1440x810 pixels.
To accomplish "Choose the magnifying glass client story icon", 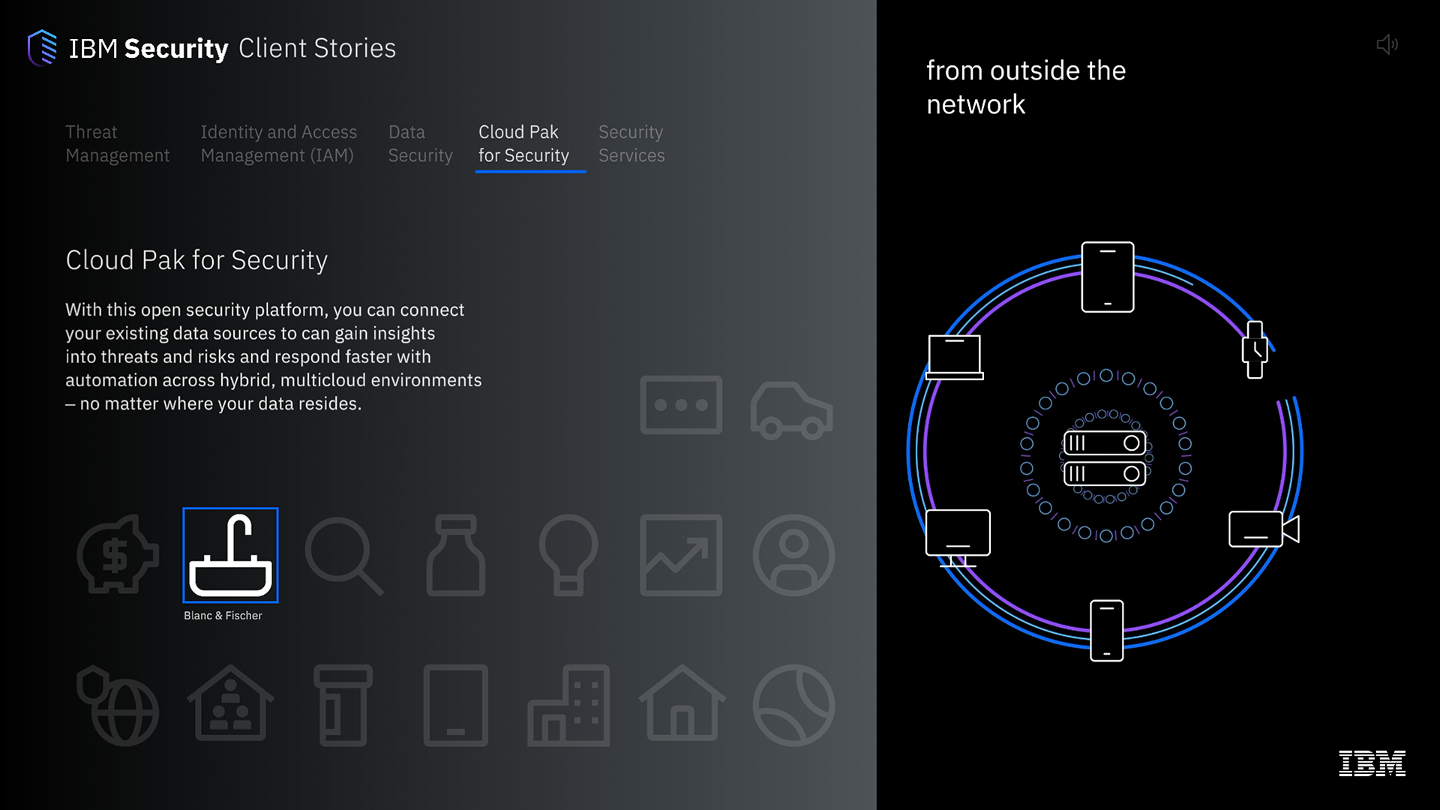I will pos(344,555).
